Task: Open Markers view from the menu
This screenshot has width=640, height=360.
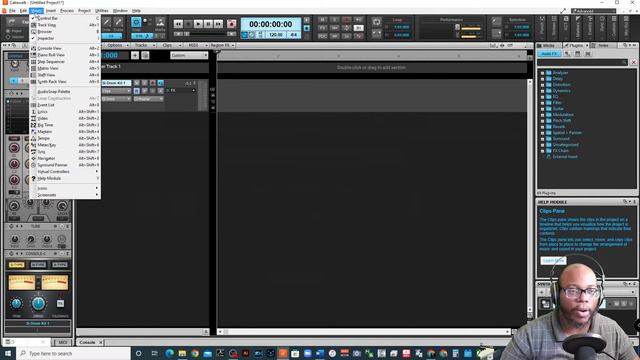Action: click(x=65, y=131)
